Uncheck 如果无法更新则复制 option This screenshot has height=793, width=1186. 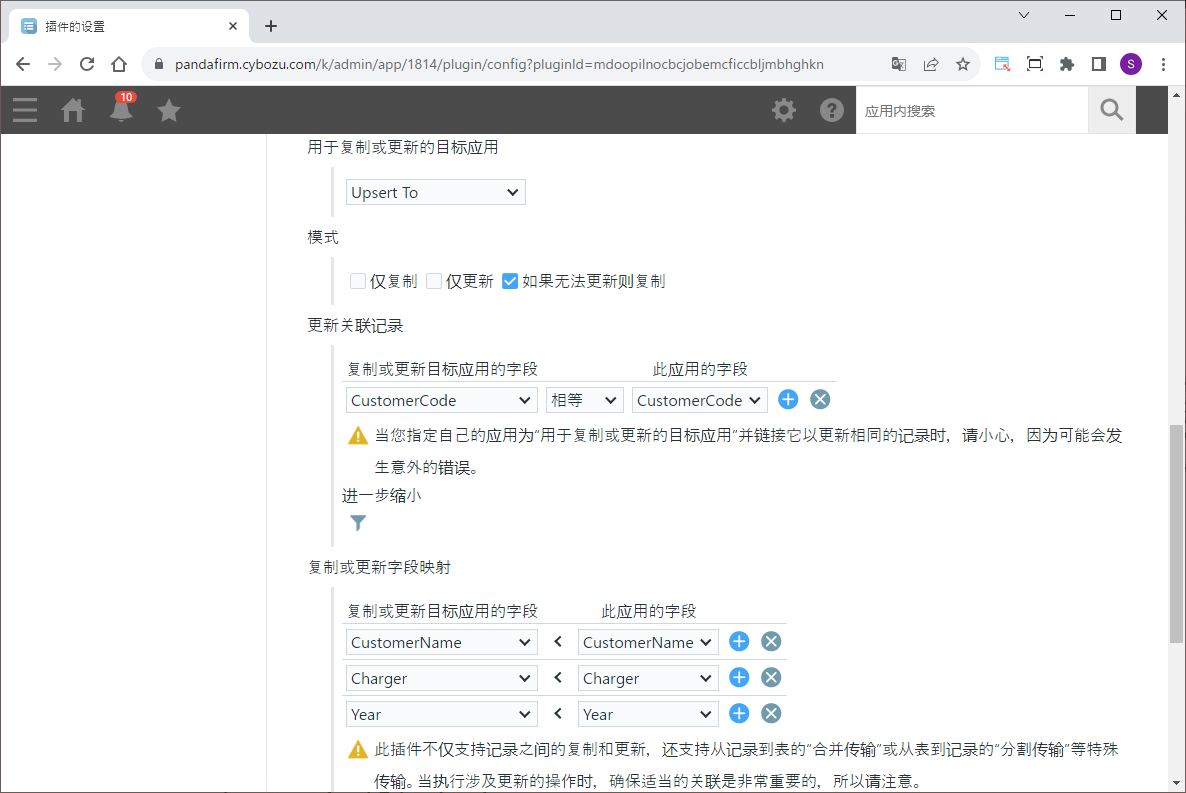(x=510, y=282)
